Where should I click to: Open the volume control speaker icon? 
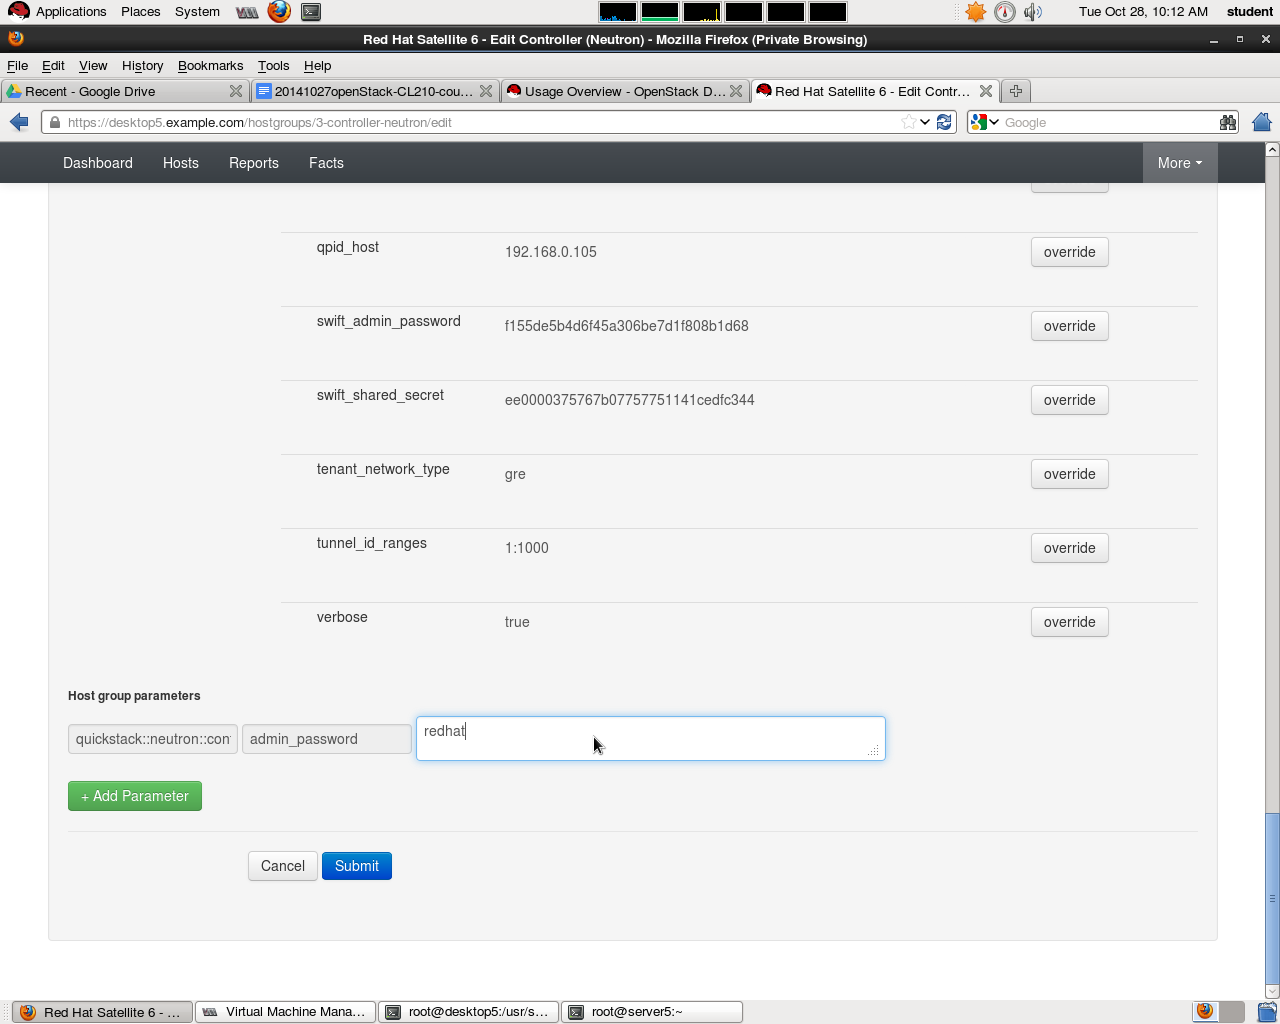click(1033, 12)
